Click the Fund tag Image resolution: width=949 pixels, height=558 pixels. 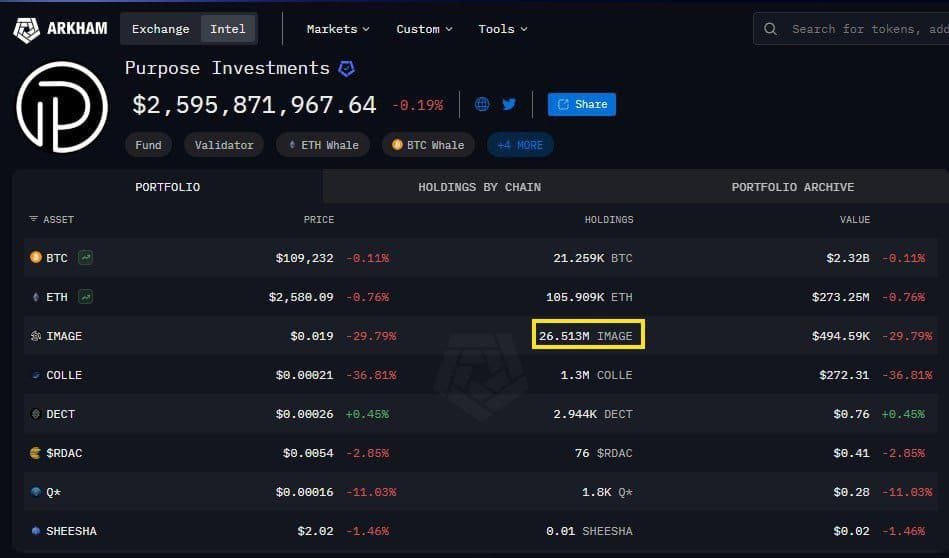pyautogui.click(x=148, y=145)
